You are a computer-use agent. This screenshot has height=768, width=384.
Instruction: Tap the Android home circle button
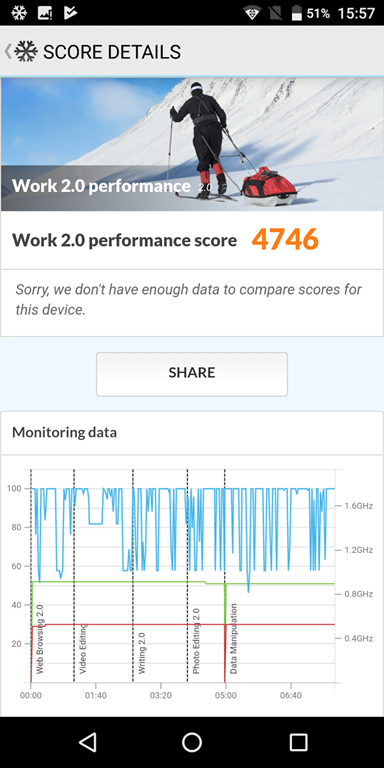click(192, 743)
